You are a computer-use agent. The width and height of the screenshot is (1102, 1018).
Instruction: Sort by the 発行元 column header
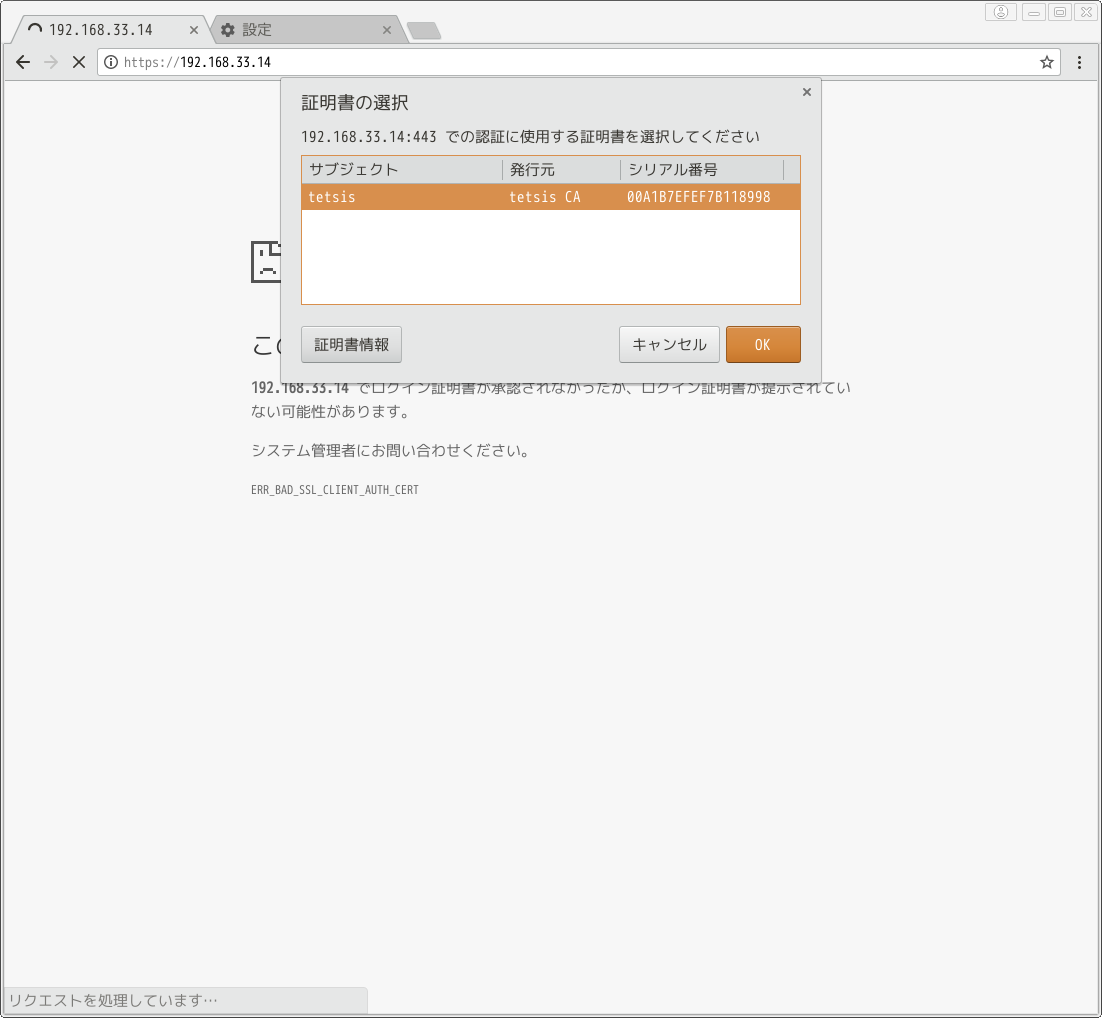(x=560, y=170)
